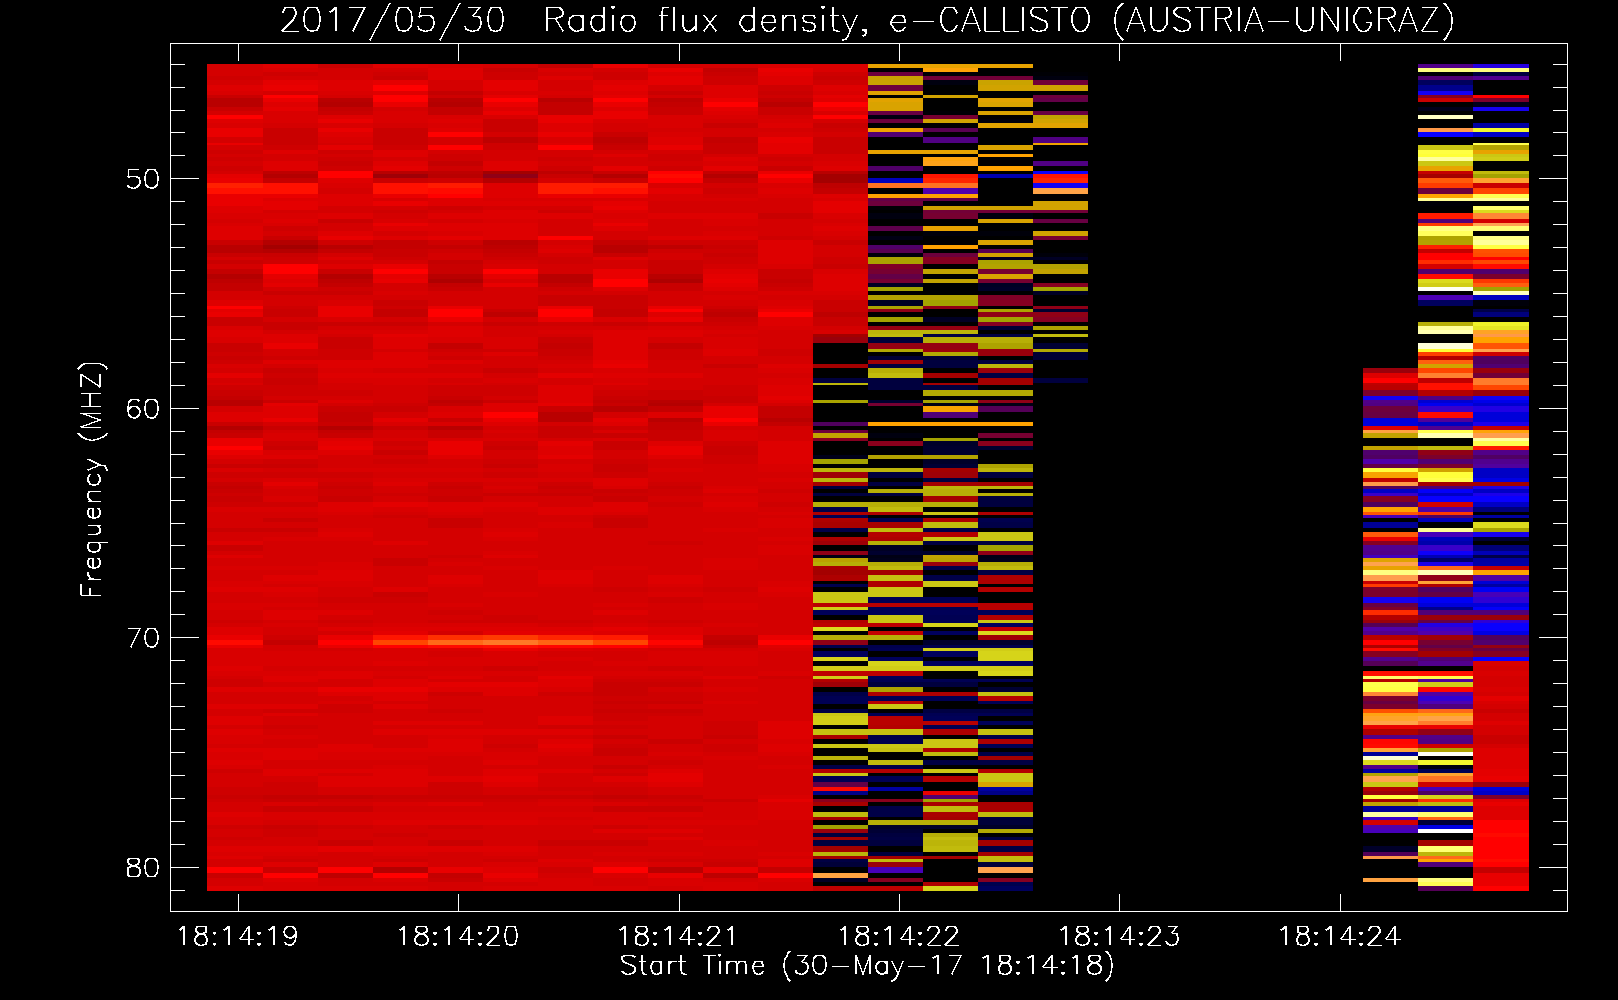Select the 70 frequency tick label
This screenshot has width=1618, height=1000.
click(143, 638)
